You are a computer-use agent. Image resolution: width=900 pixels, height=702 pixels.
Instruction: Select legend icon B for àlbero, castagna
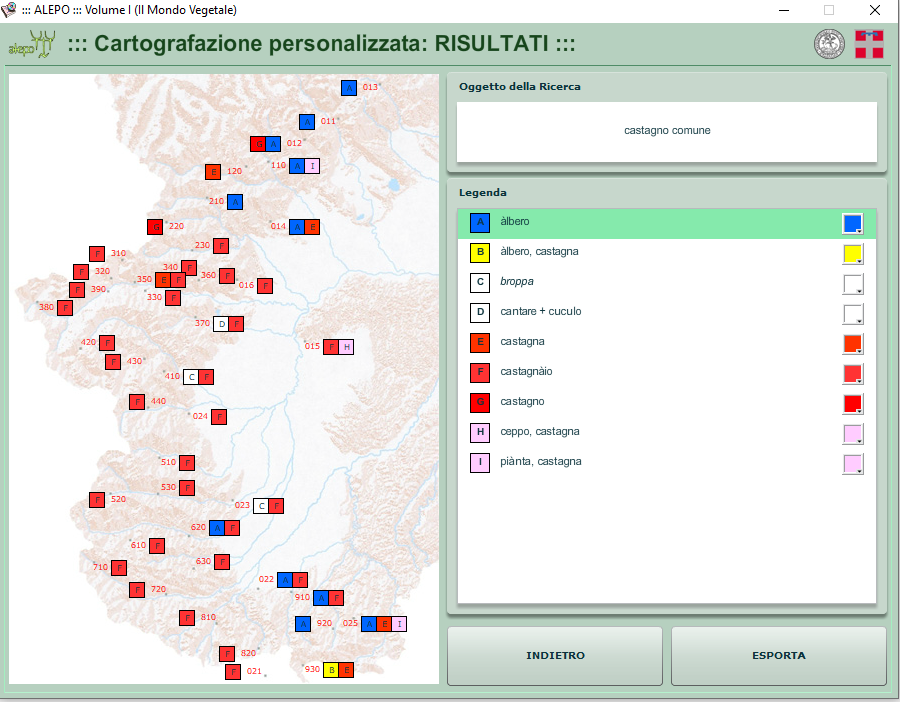480,253
